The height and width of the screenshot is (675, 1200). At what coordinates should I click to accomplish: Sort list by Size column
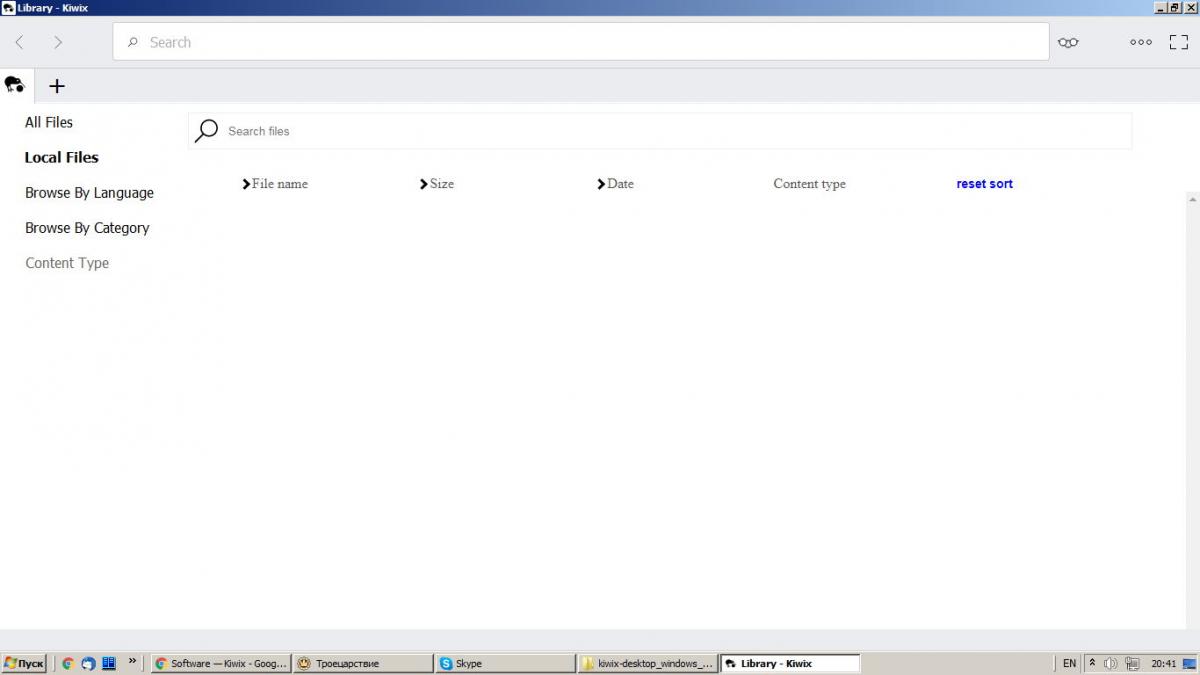point(437,184)
